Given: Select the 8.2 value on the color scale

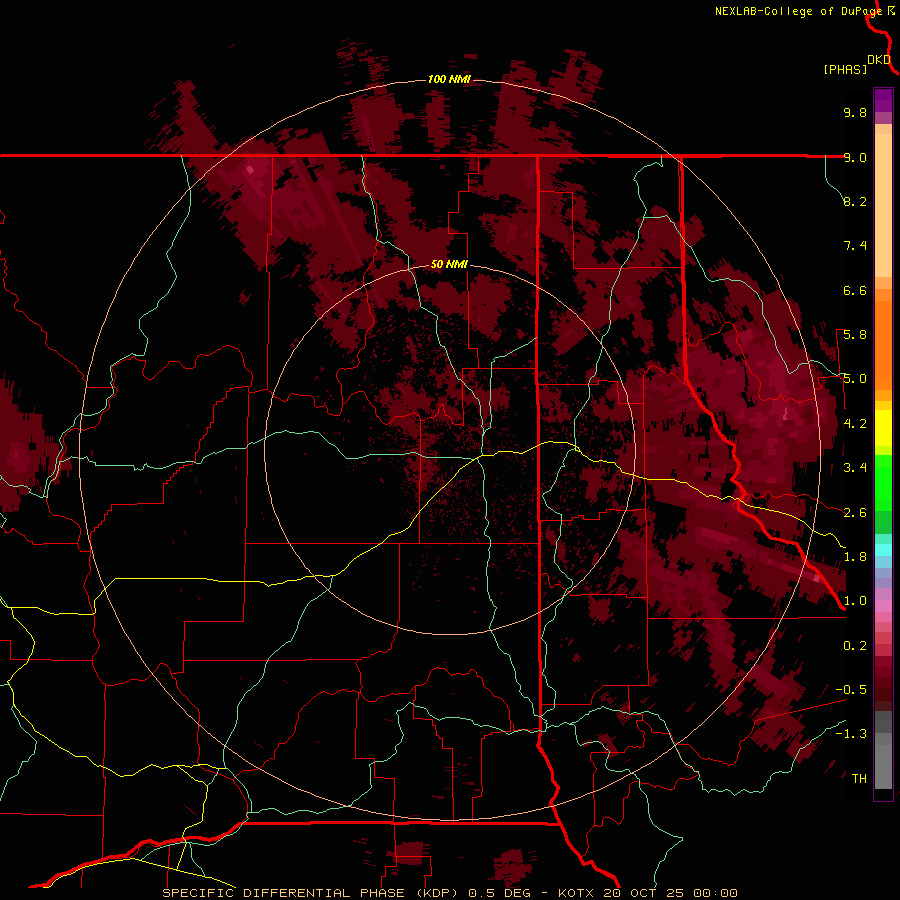Looking at the screenshot, I should click(855, 201).
